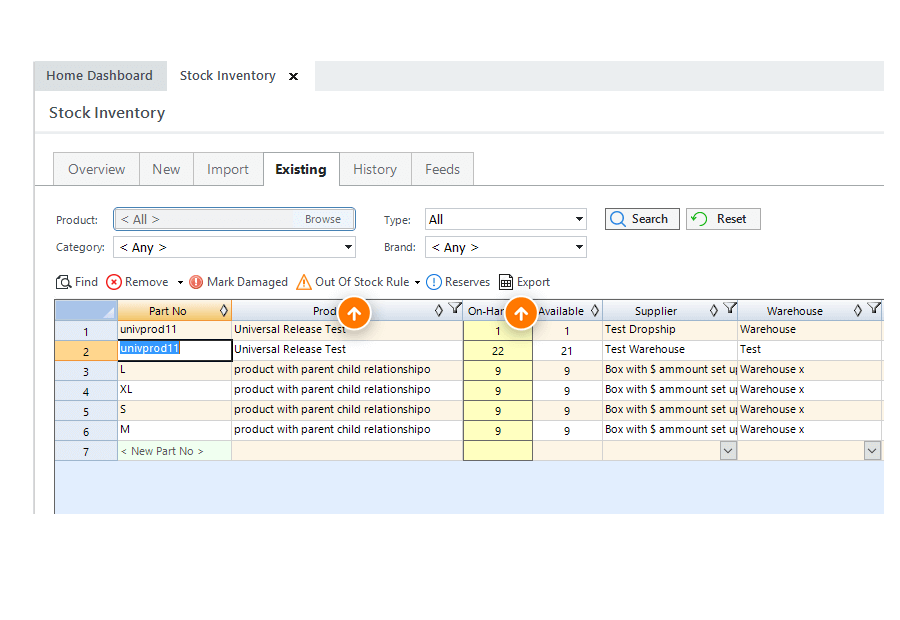
Task: Click the red Remove icon
Action: 114,282
